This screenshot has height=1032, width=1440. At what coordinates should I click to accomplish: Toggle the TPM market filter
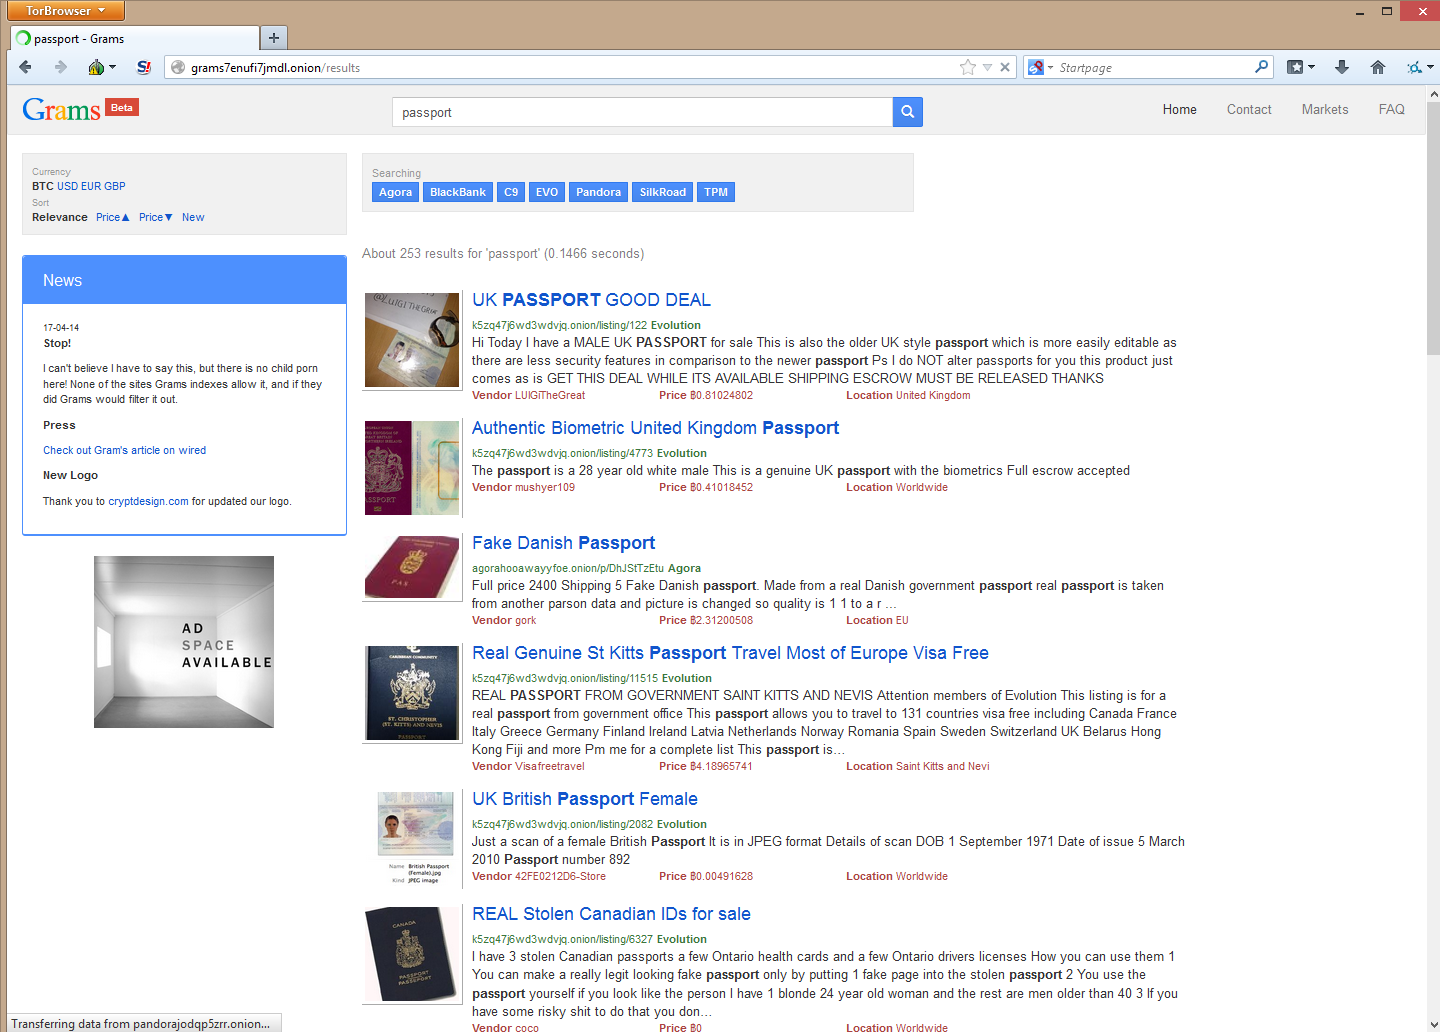716,192
